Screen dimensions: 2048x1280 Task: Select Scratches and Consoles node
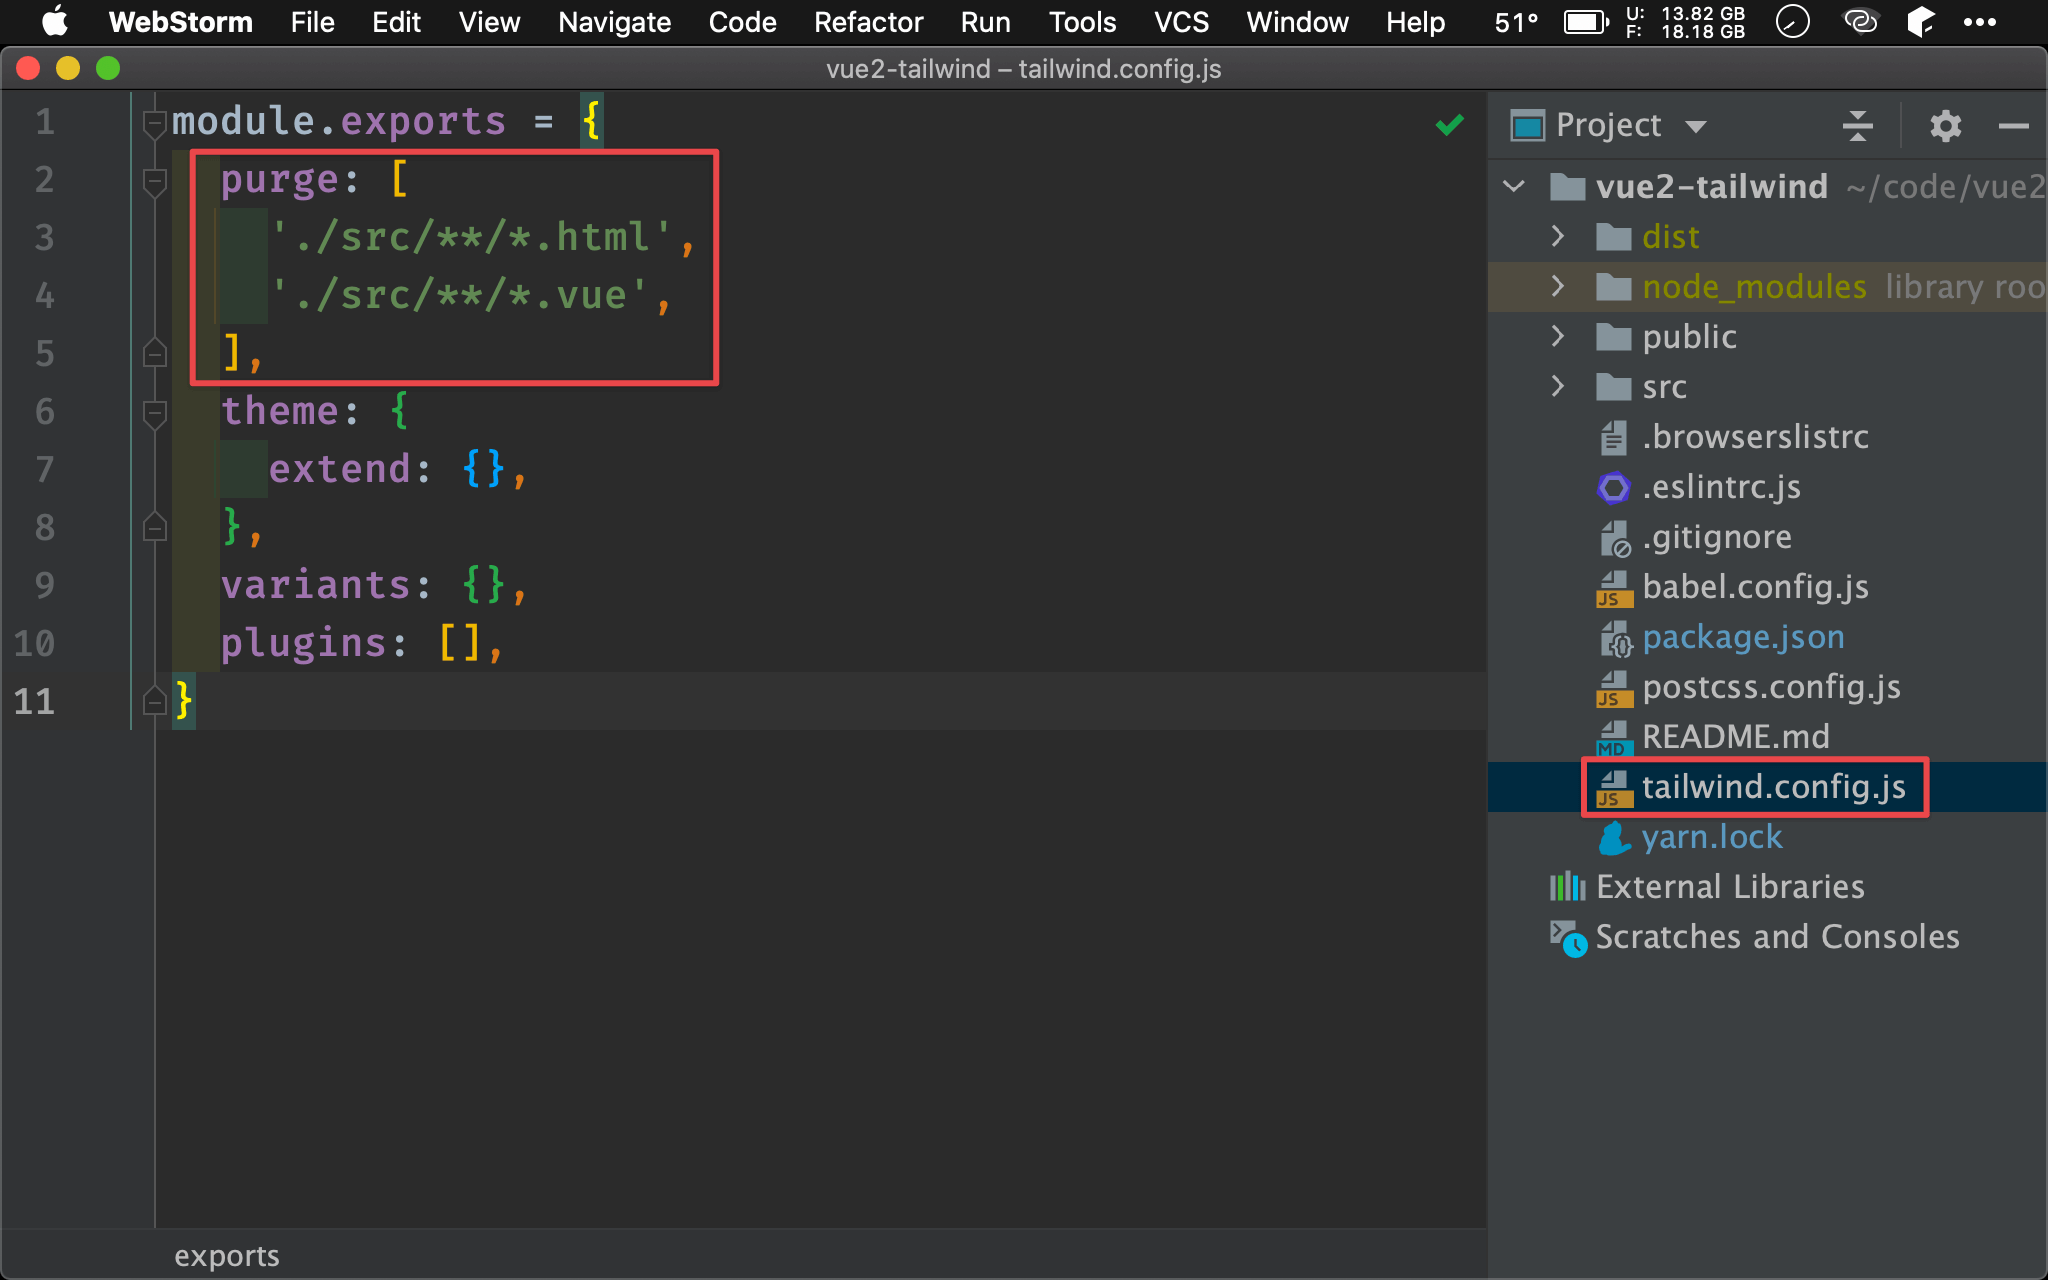tap(1777, 937)
